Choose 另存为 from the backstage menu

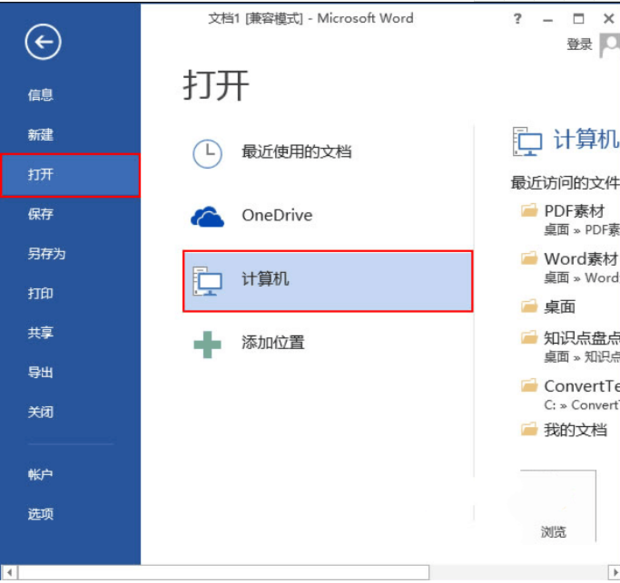pyautogui.click(x=47, y=254)
